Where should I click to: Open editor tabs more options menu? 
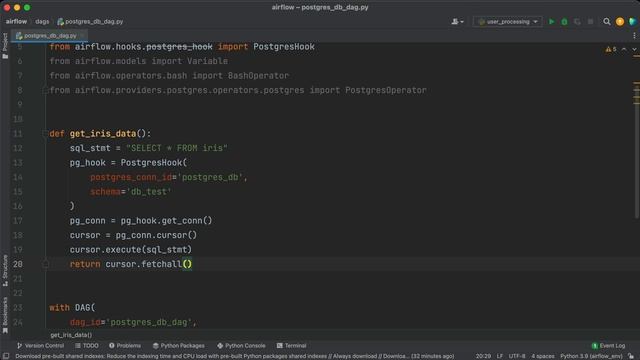click(634, 36)
